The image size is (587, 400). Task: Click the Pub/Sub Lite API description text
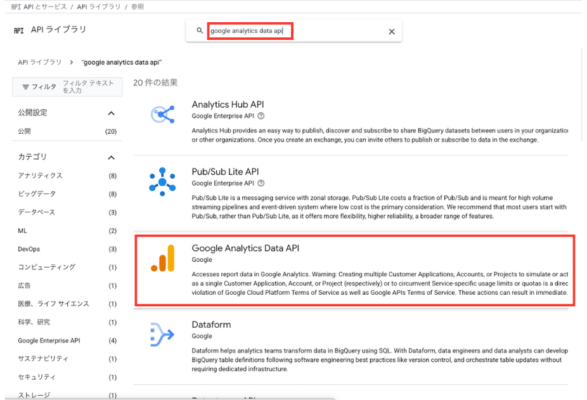[x=379, y=207]
